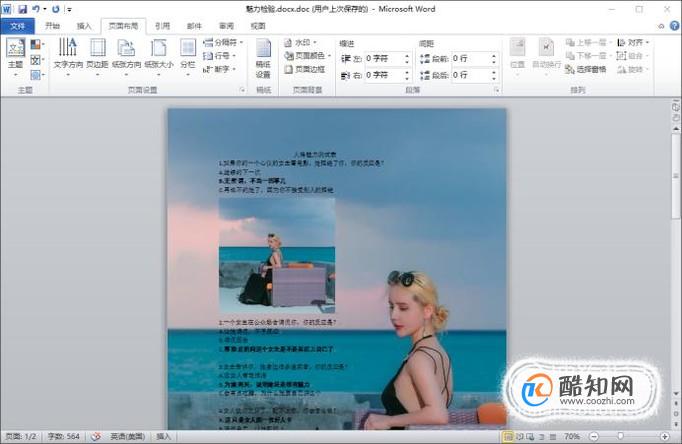Open Word Help question mark icon
Screen dimensions: 682x444
(x=675, y=26)
